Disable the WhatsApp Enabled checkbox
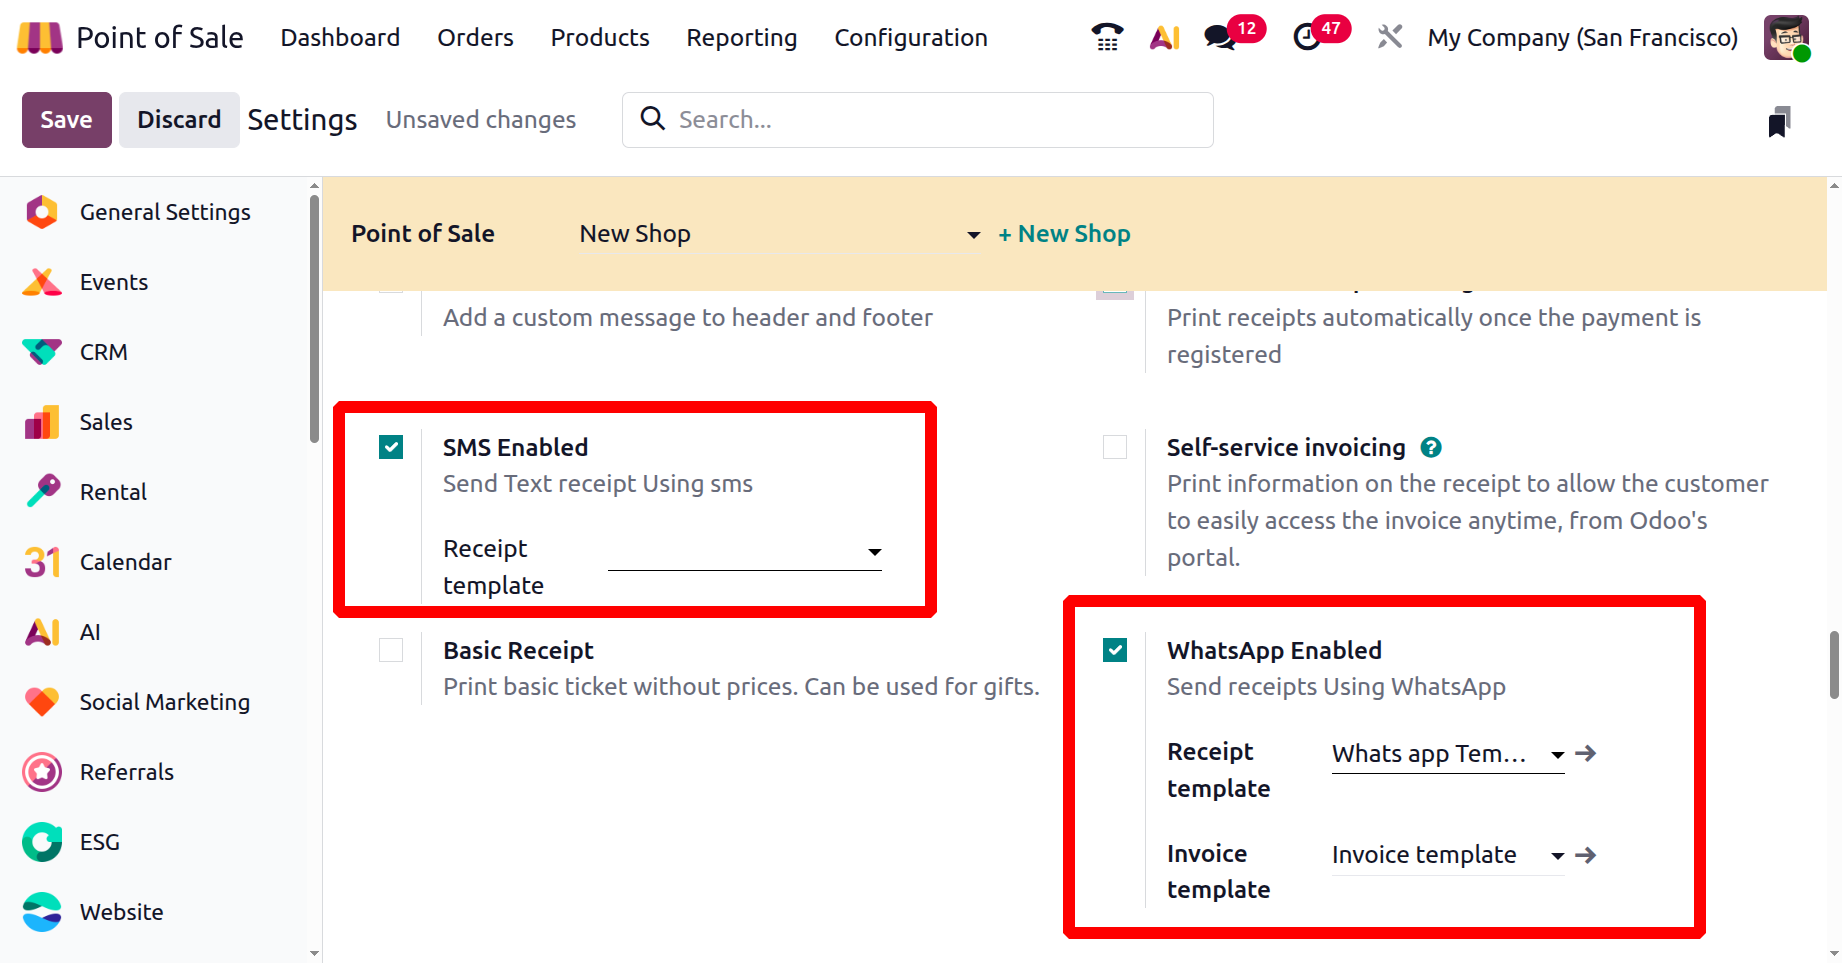The image size is (1842, 963). (x=1115, y=650)
